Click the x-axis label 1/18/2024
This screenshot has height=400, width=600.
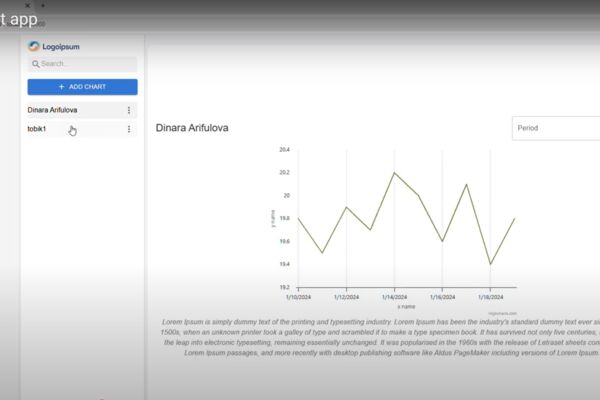[x=491, y=297]
